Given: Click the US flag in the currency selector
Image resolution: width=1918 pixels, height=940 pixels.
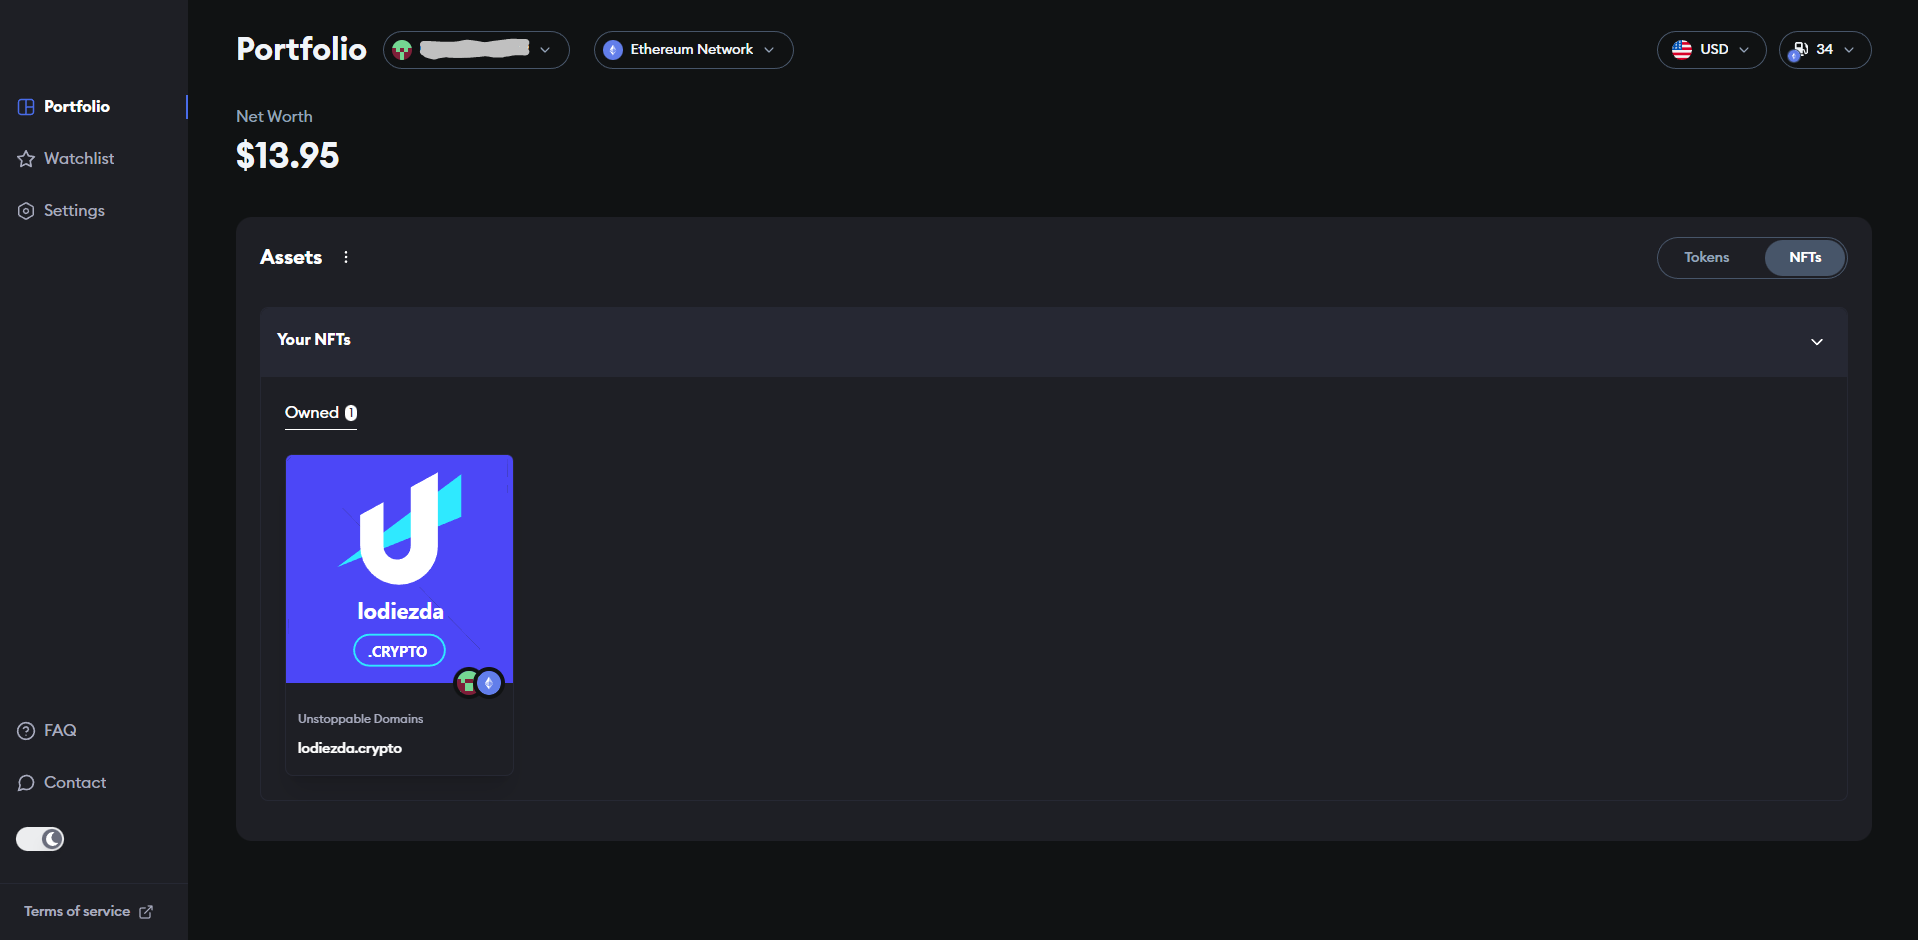Looking at the screenshot, I should (1680, 49).
